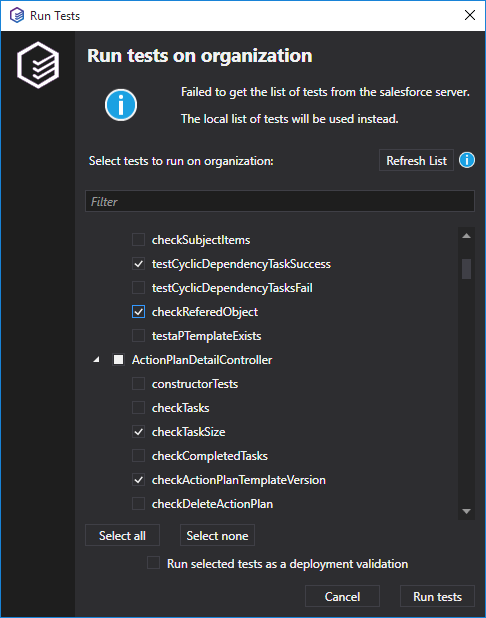Select the checkDeleteActionPlan test item
This screenshot has width=486, height=618.
click(x=212, y=504)
